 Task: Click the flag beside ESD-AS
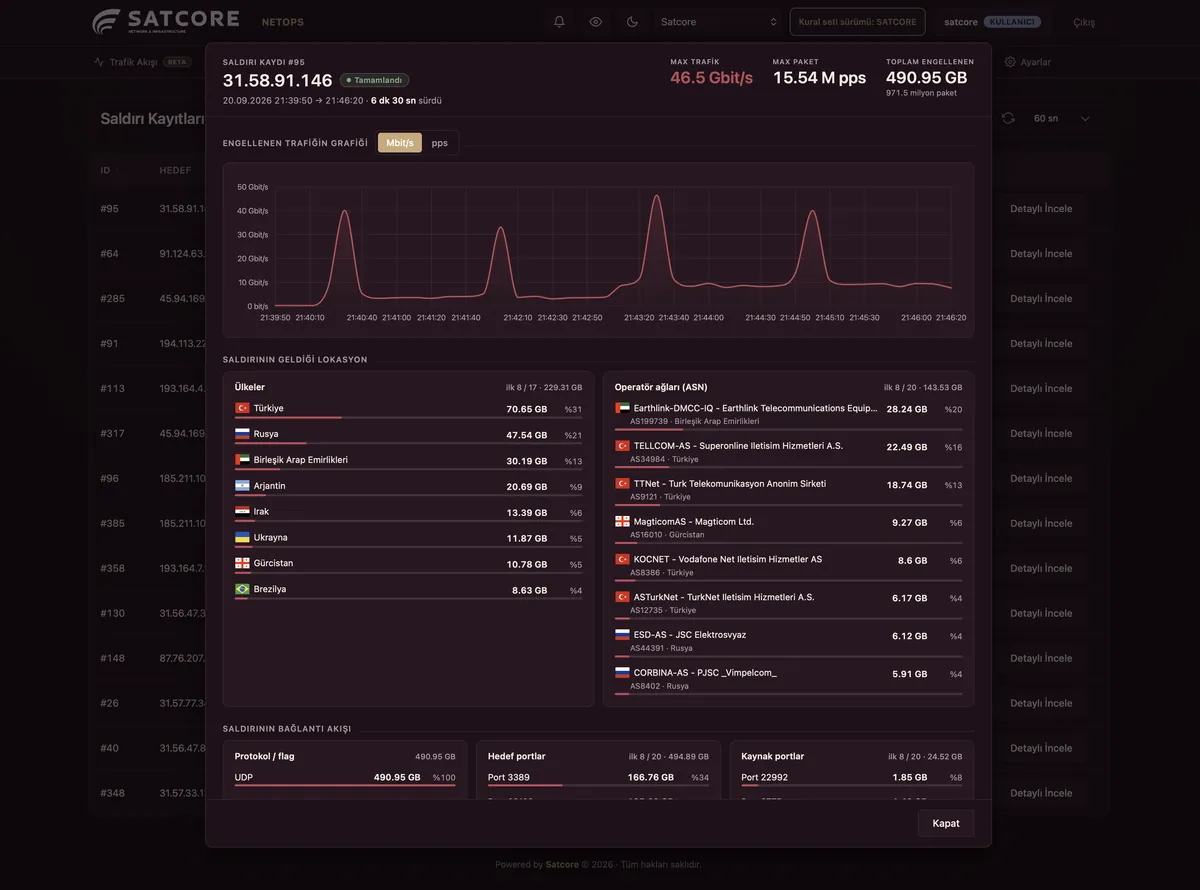tap(622, 635)
